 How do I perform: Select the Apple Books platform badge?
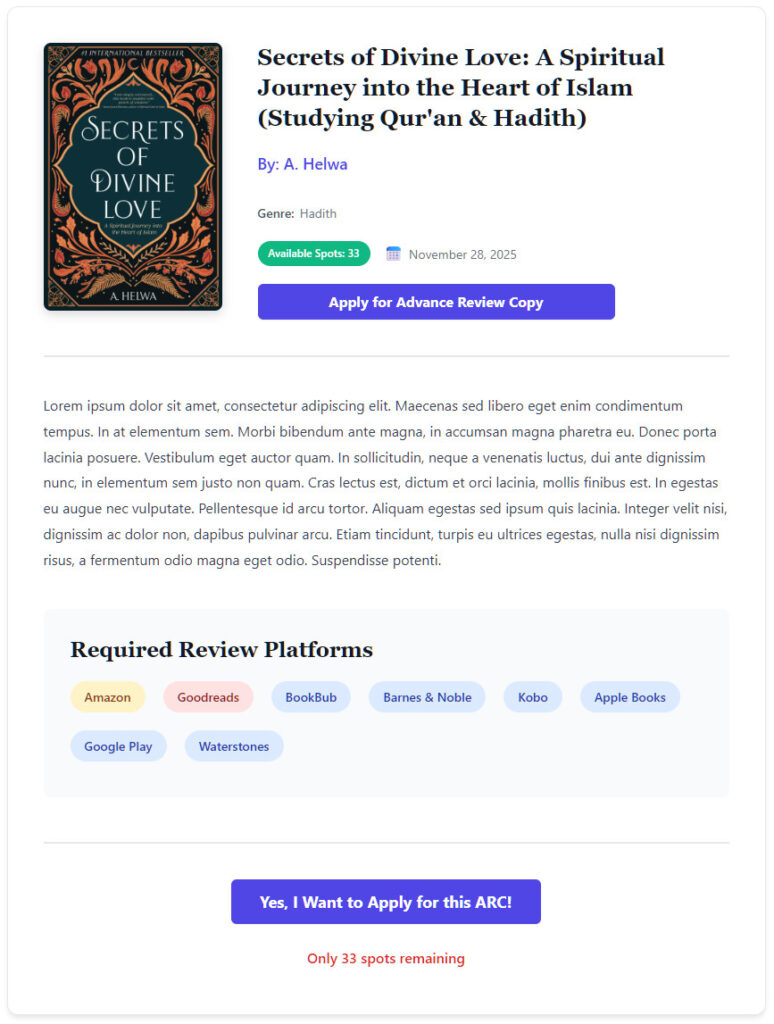point(630,697)
